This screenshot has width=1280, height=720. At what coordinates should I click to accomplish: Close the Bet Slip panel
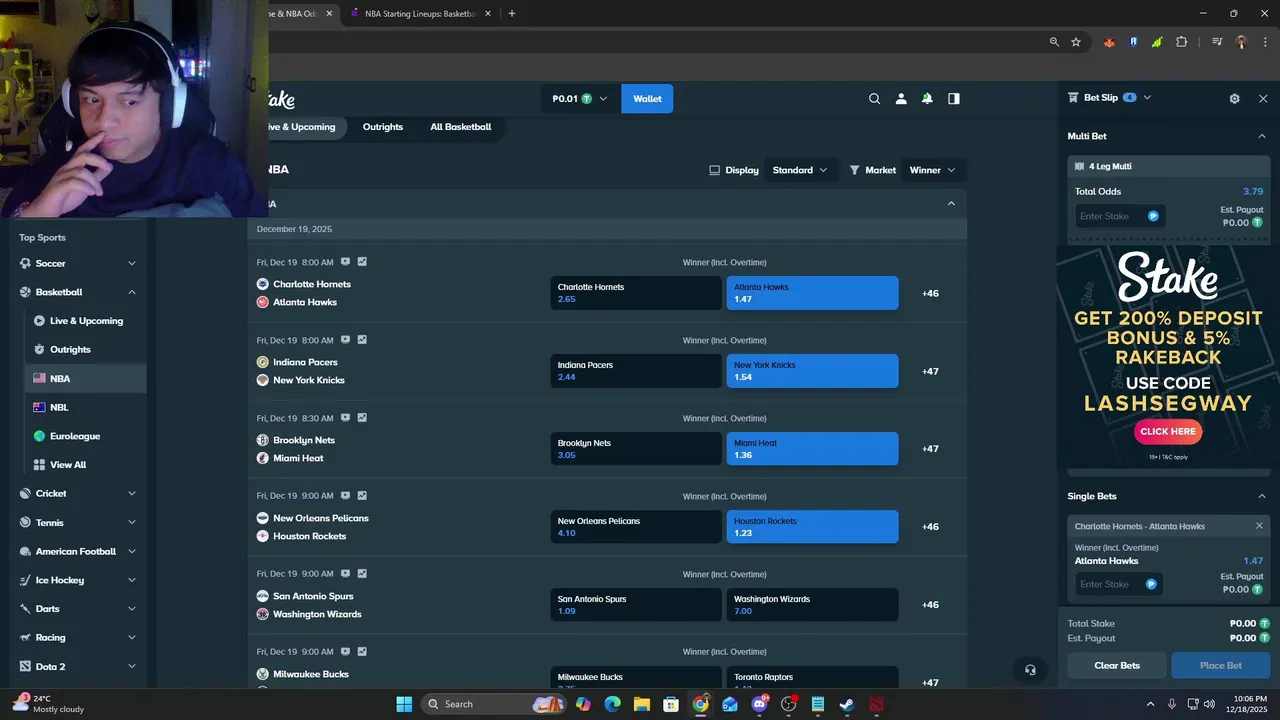pyautogui.click(x=1263, y=98)
